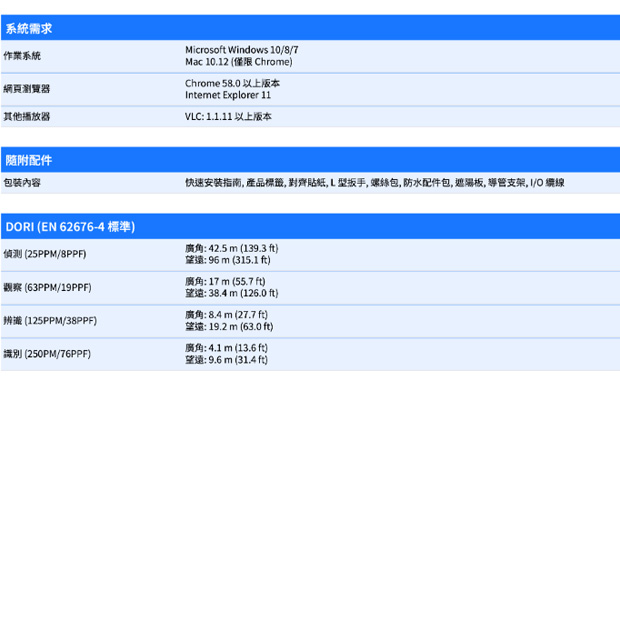
Task: Select the 識別 (250PPM/76PPF) row label
Action: [48, 354]
